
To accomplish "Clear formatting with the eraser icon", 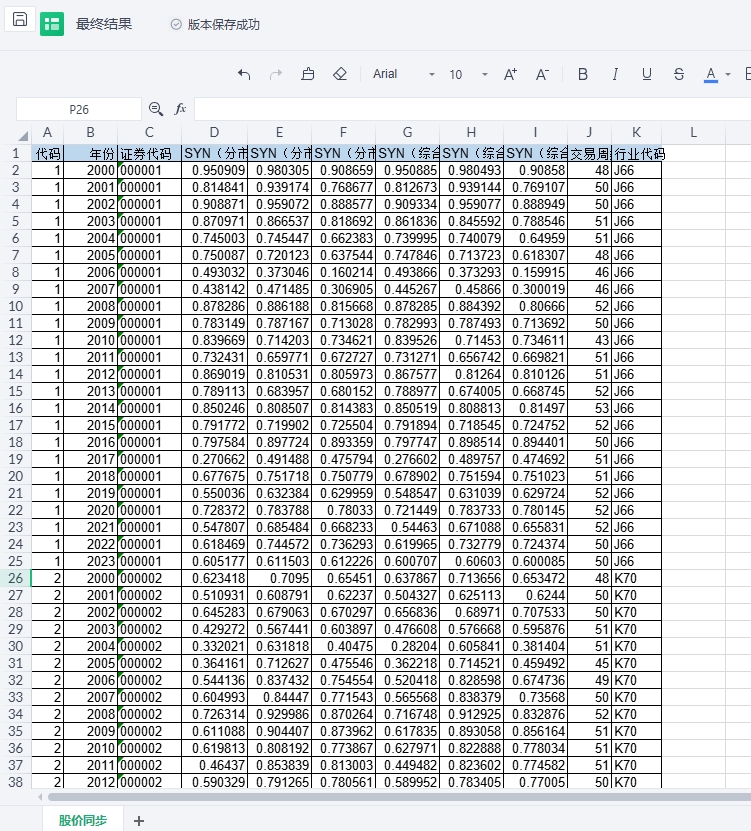I will (340, 74).
